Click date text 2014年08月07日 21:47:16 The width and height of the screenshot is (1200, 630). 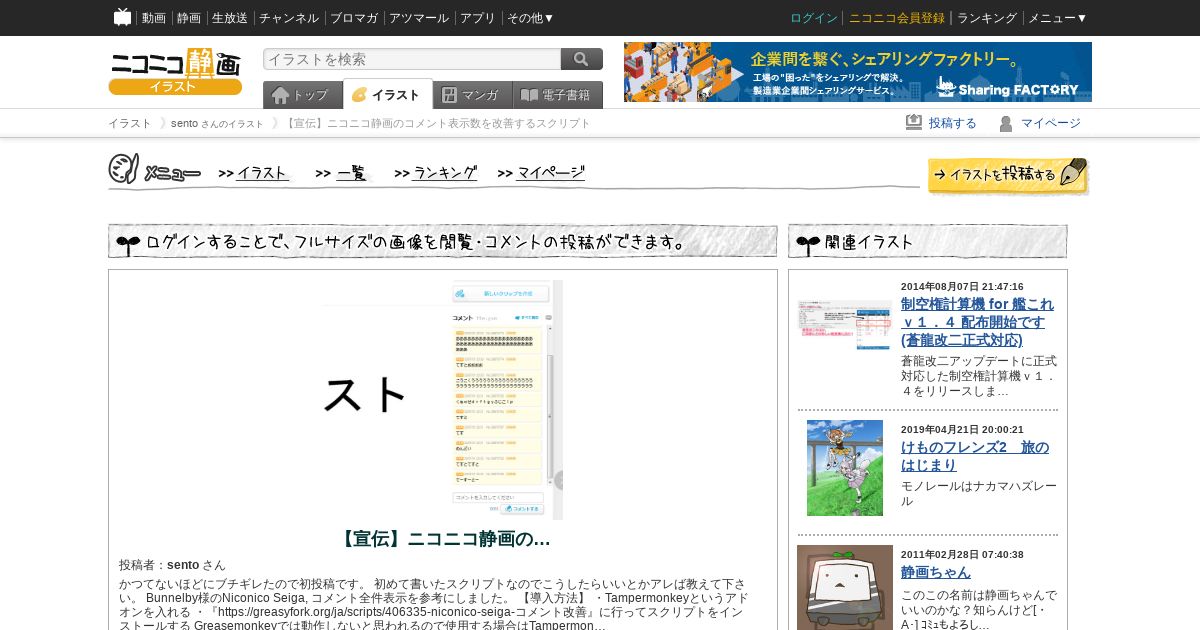(962, 286)
